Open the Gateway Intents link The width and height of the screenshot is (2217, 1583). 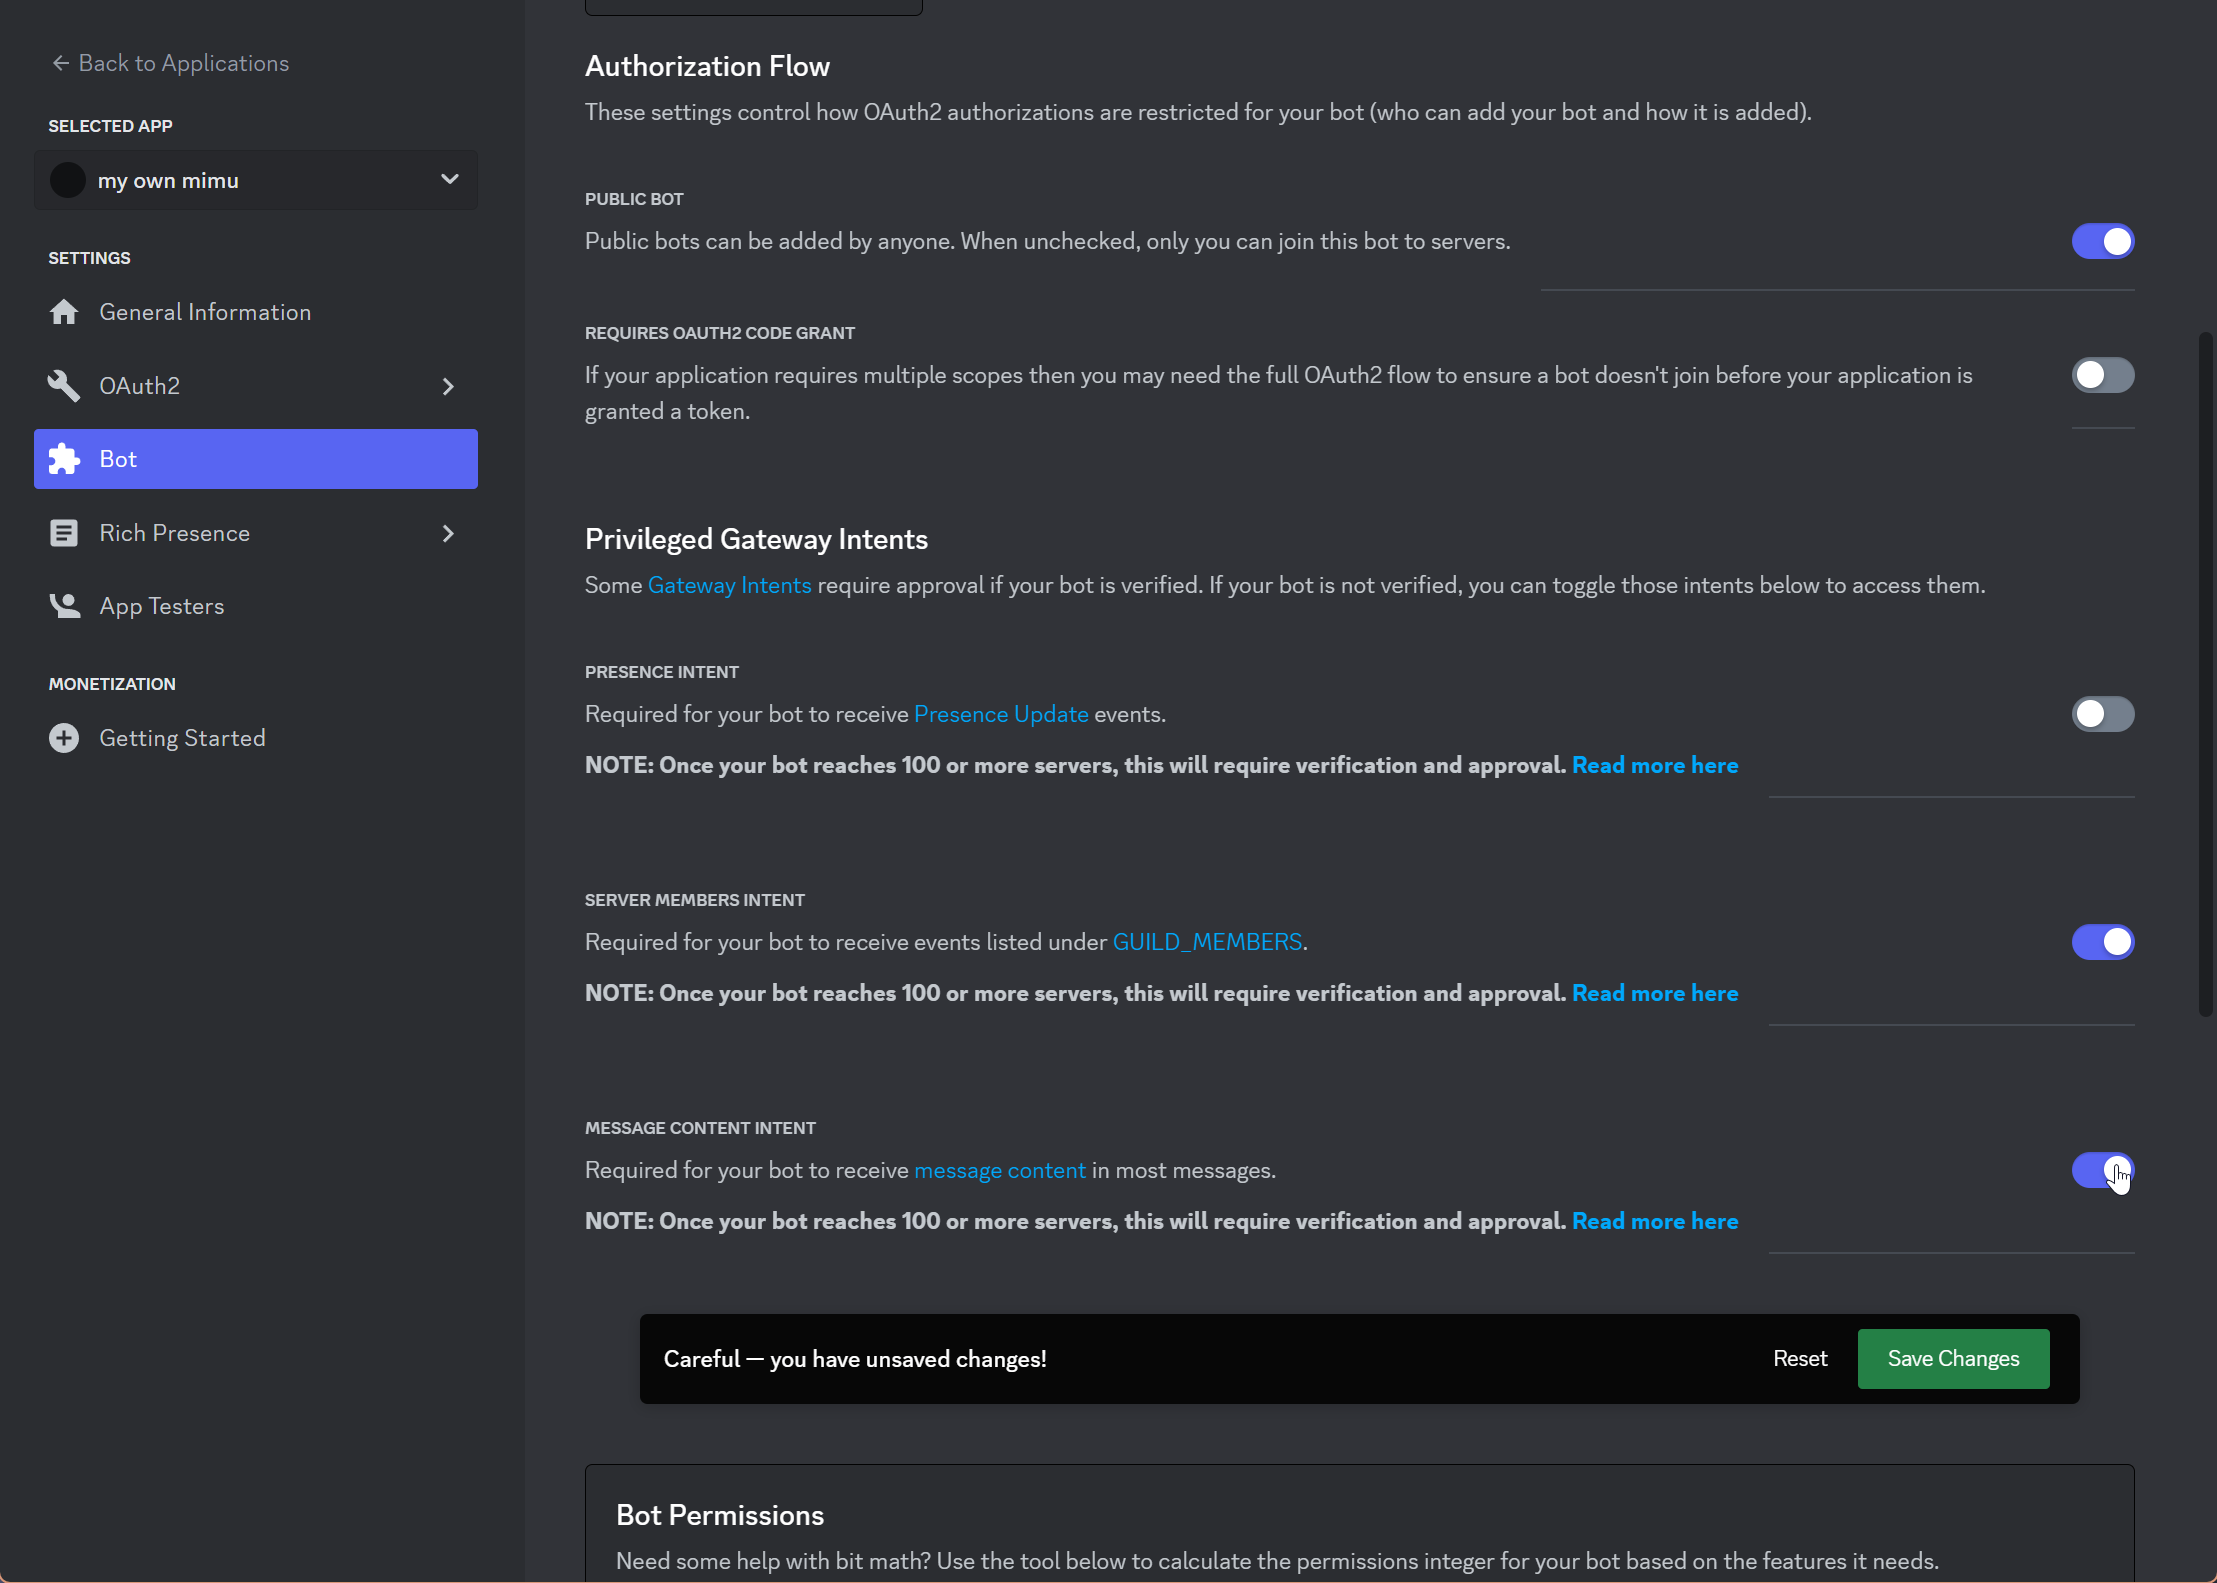click(x=729, y=585)
